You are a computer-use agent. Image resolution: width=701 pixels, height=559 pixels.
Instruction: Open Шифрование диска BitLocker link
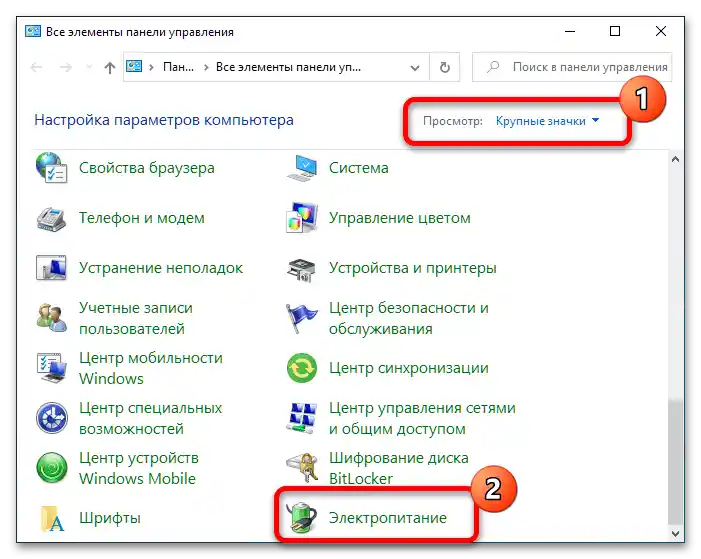pyautogui.click(x=399, y=468)
